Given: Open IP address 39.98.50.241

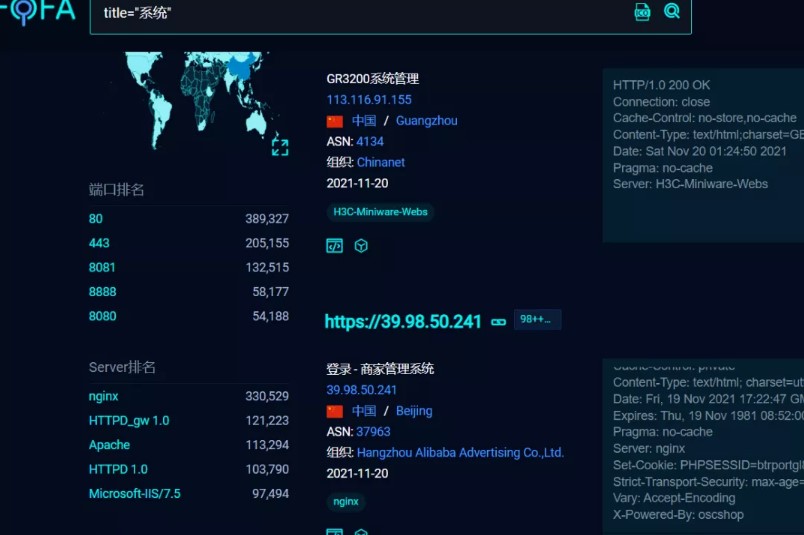Looking at the screenshot, I should click(x=361, y=390).
